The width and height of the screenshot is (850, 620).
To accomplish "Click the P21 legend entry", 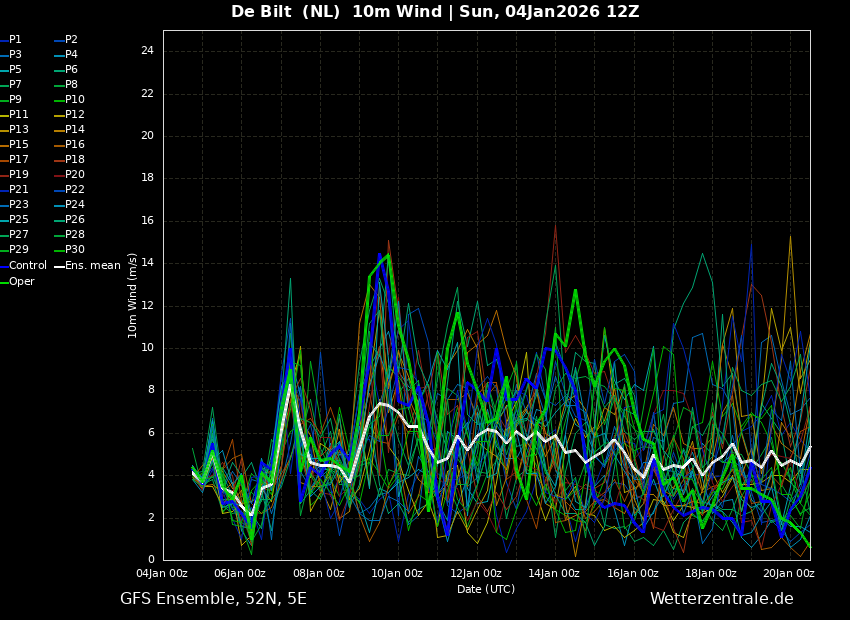I will (14, 190).
